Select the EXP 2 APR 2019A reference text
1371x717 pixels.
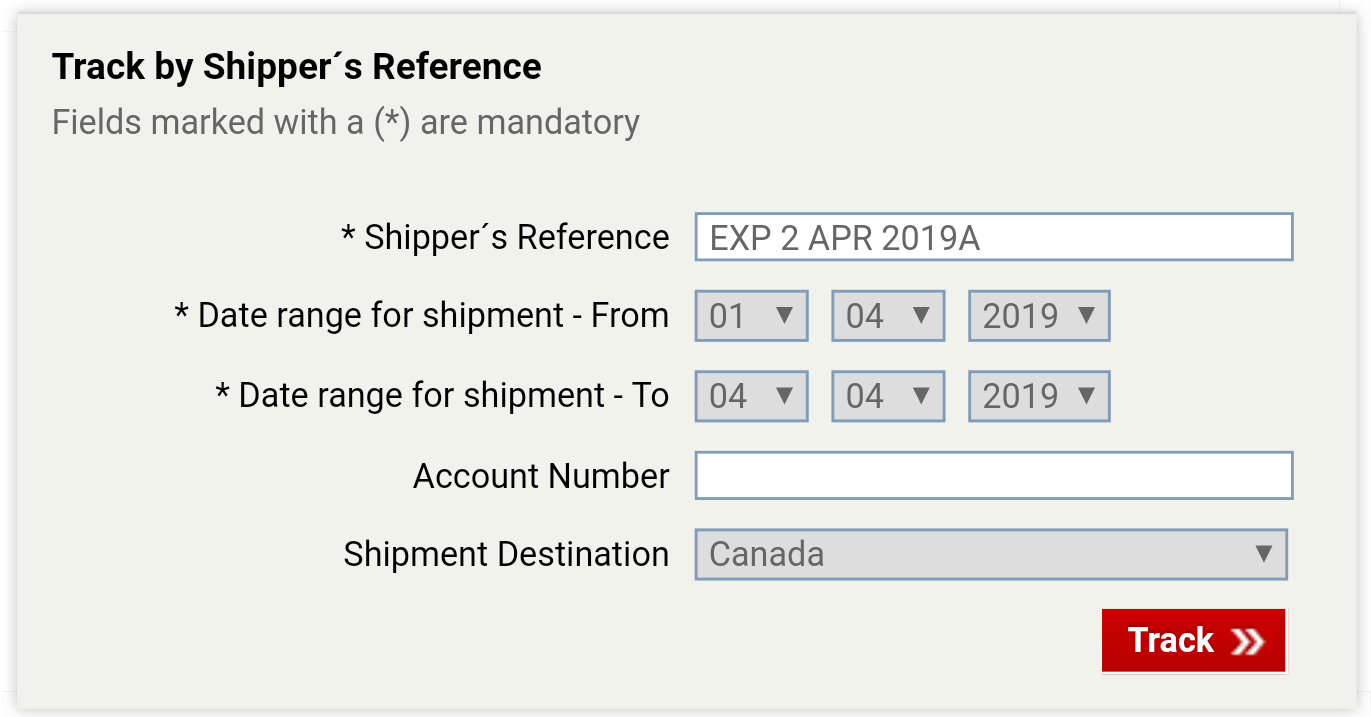[845, 238]
